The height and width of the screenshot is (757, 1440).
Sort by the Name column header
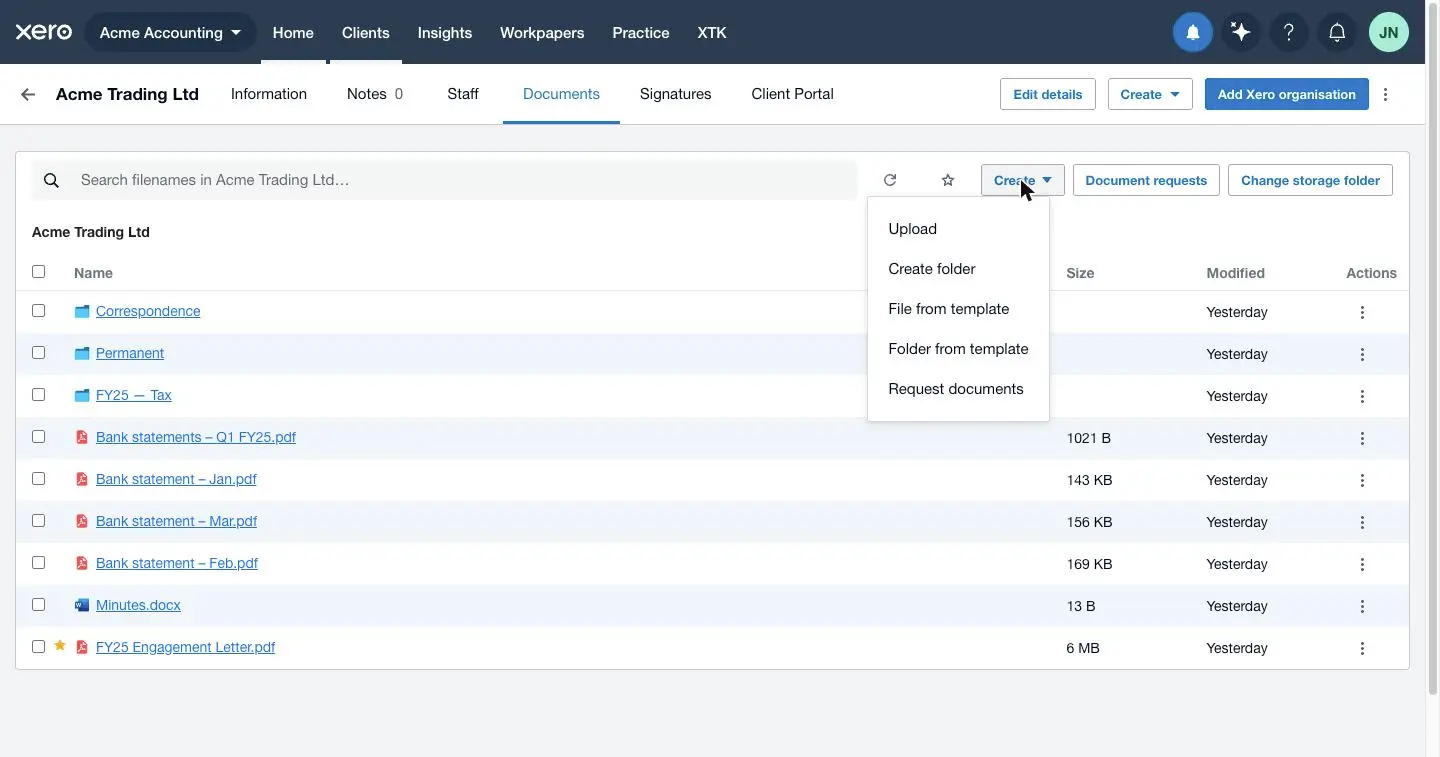[93, 273]
